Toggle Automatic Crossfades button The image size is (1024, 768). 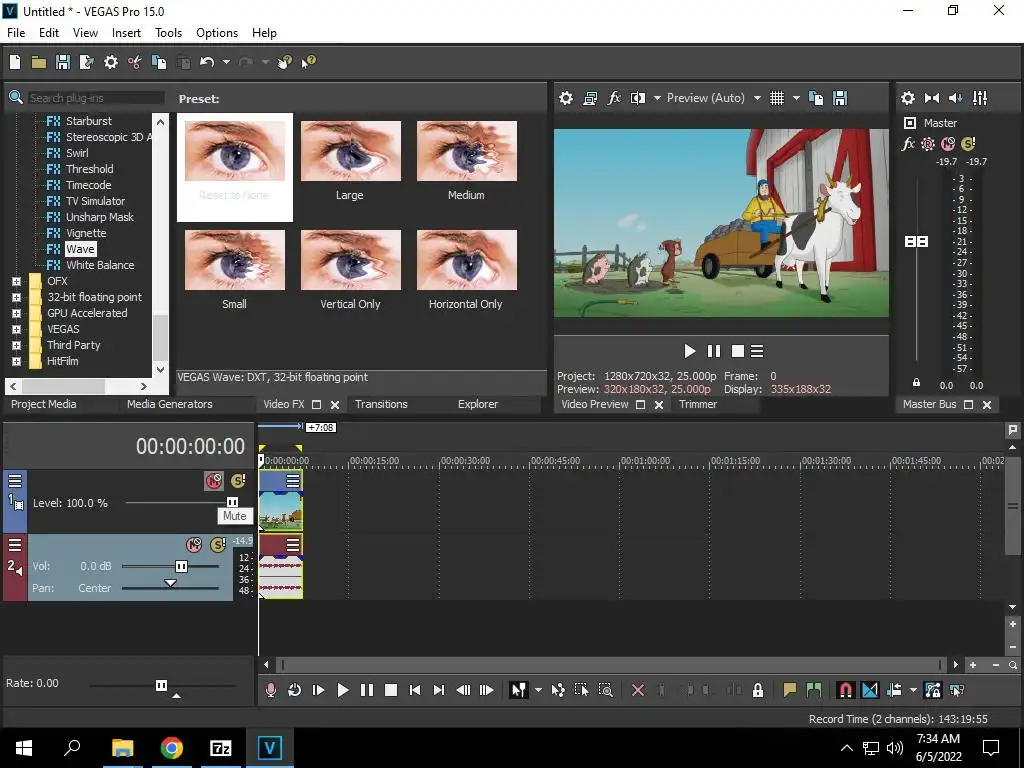(x=870, y=690)
